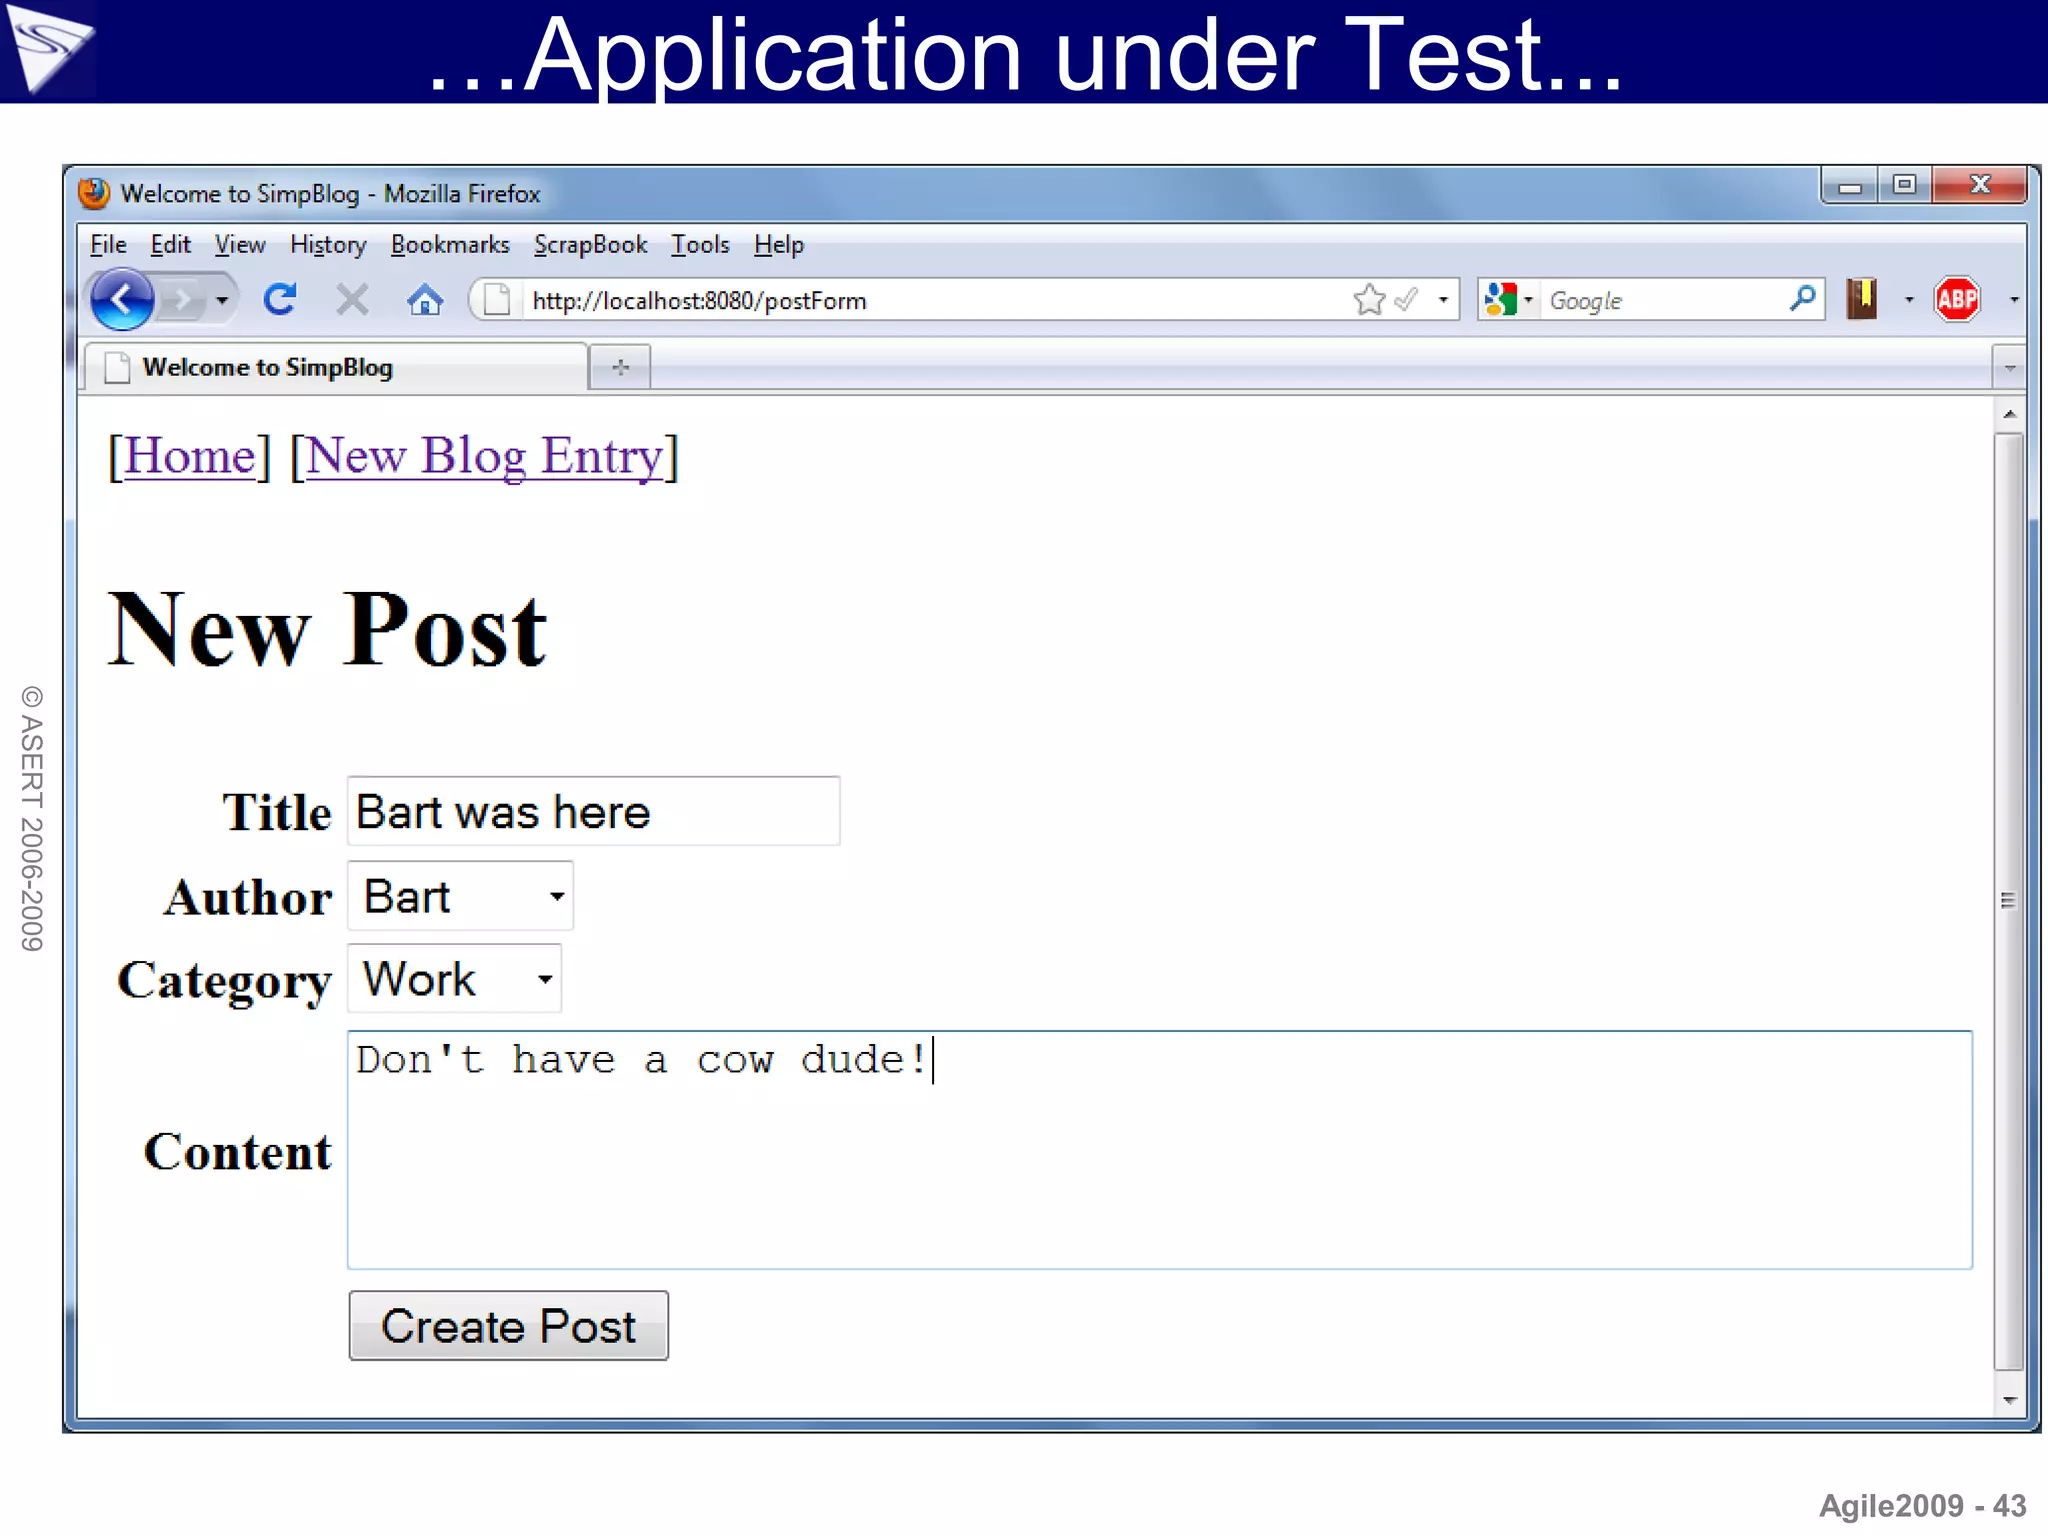
Task: Click the Forward navigation arrow
Action: [181, 299]
